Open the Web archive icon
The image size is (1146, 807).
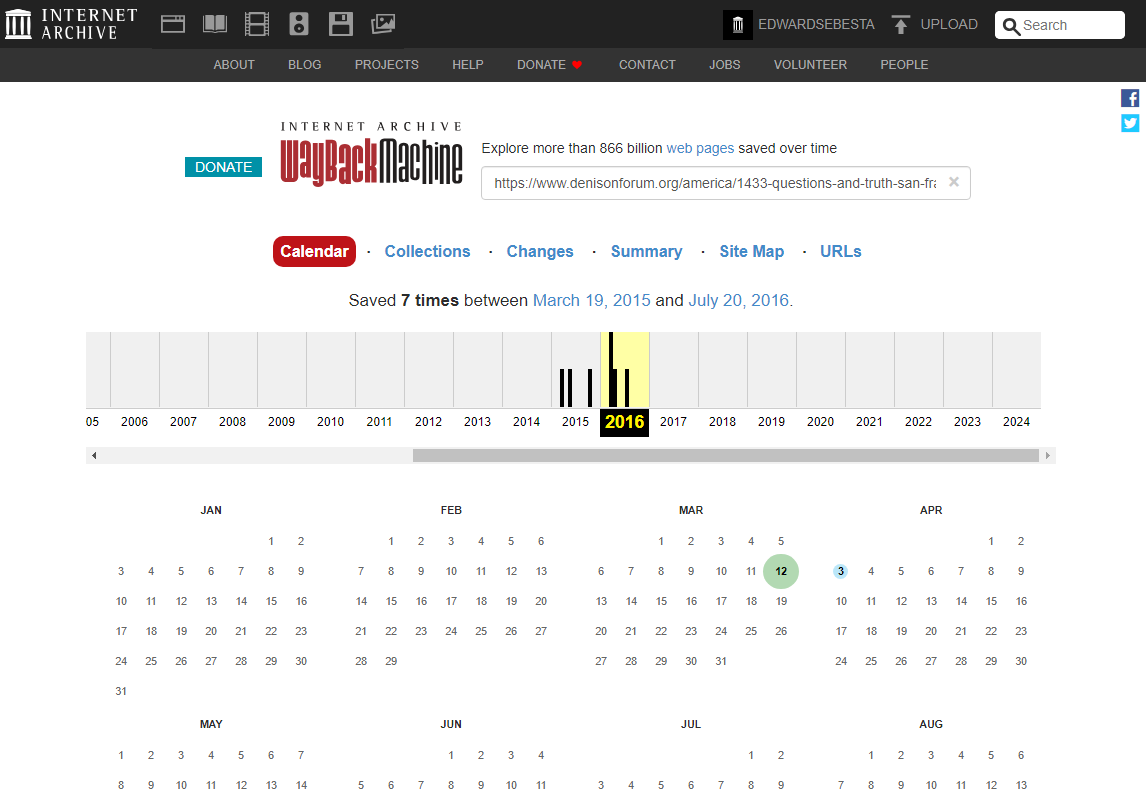tap(172, 24)
